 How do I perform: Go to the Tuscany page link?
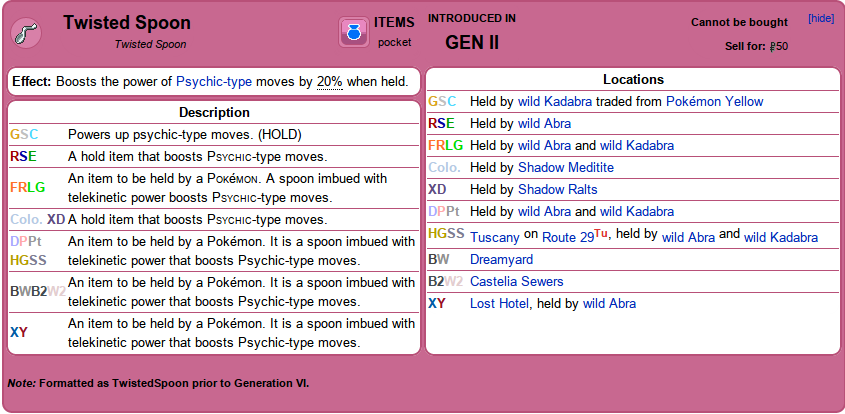[x=495, y=237]
